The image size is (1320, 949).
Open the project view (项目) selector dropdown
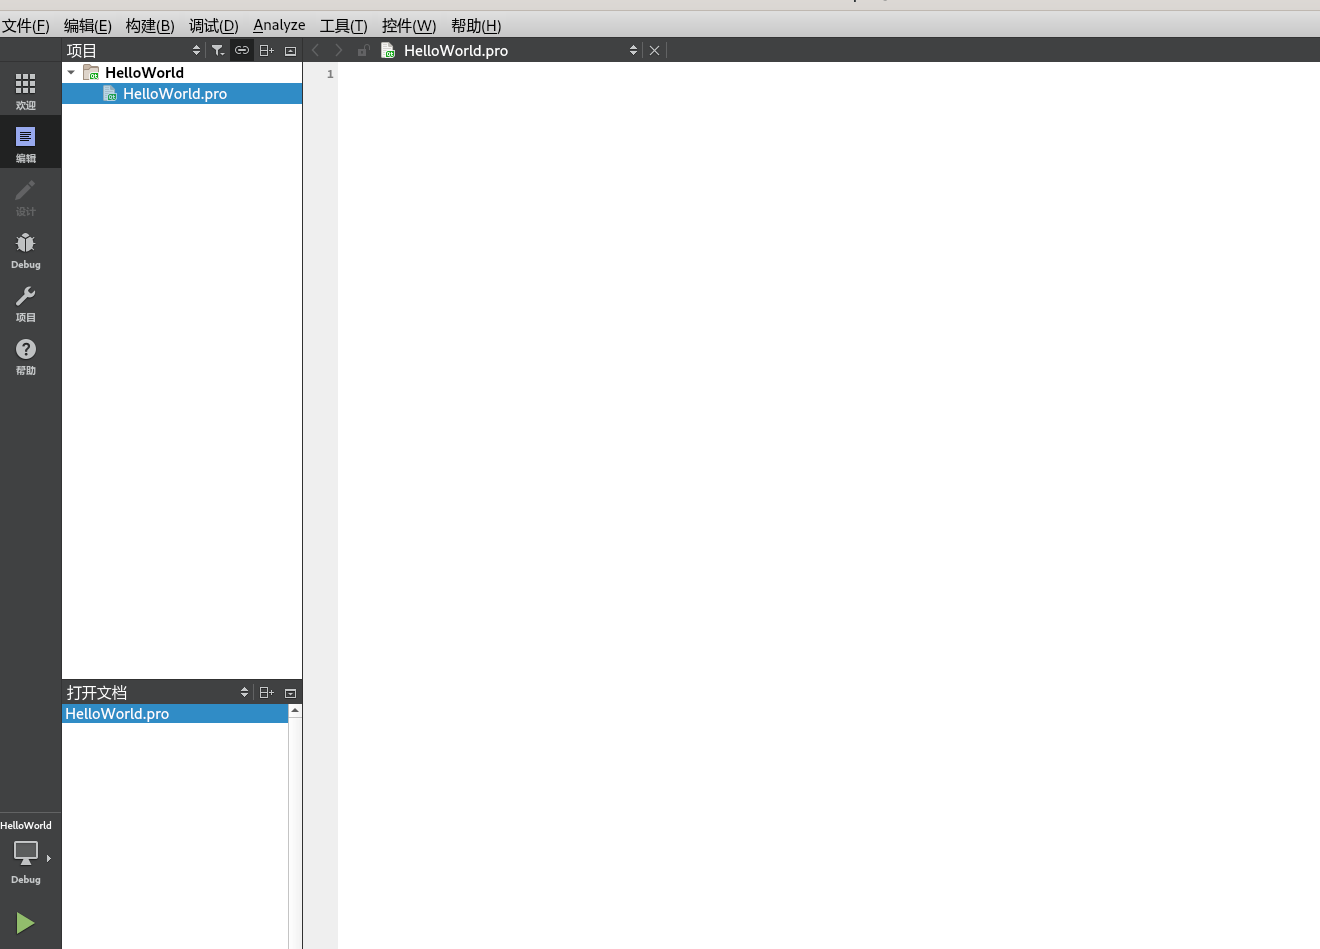(134, 50)
